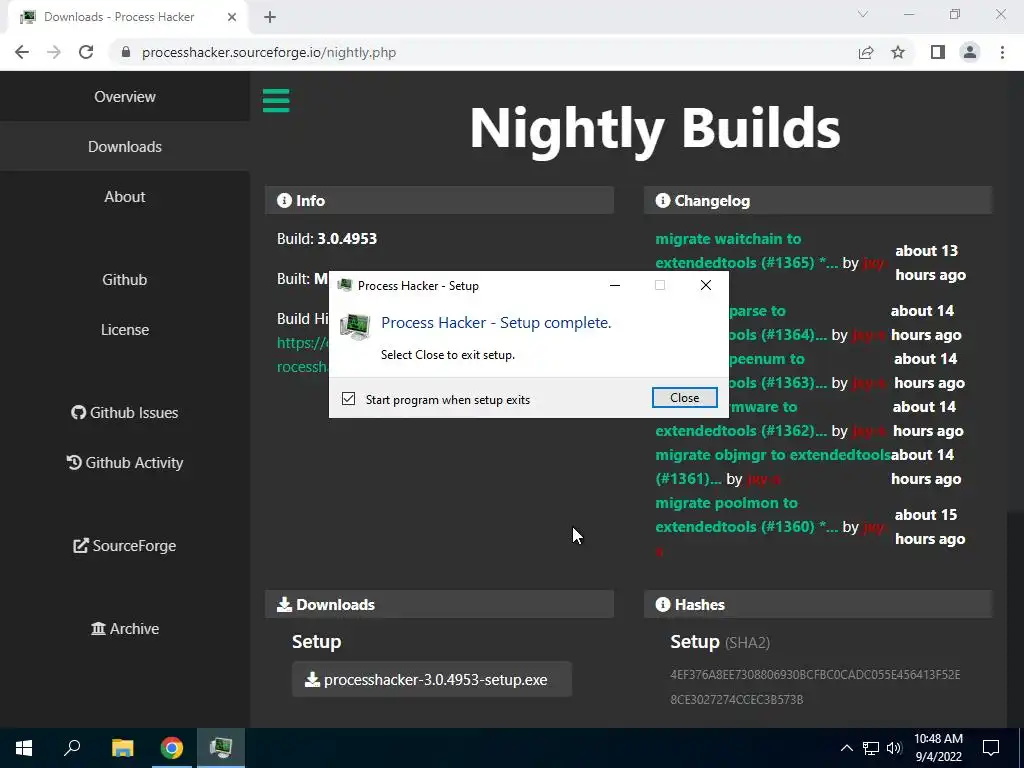
Task: Click build number 3.0.4953 text
Action: point(347,239)
